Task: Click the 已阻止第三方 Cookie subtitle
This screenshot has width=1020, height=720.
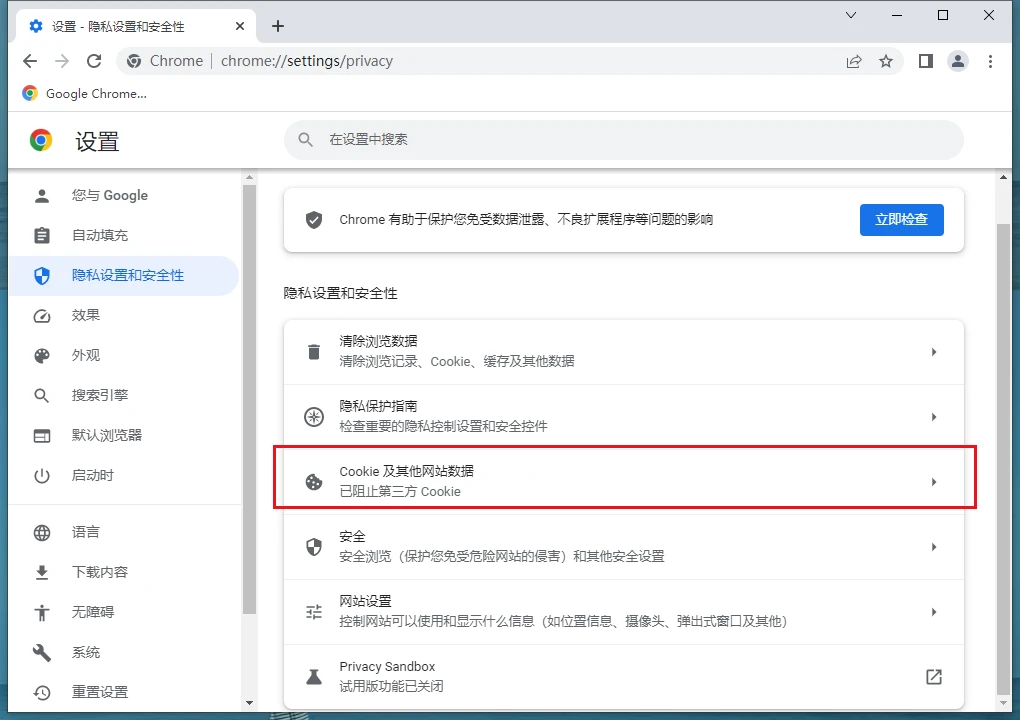Action: pyautogui.click(x=399, y=492)
